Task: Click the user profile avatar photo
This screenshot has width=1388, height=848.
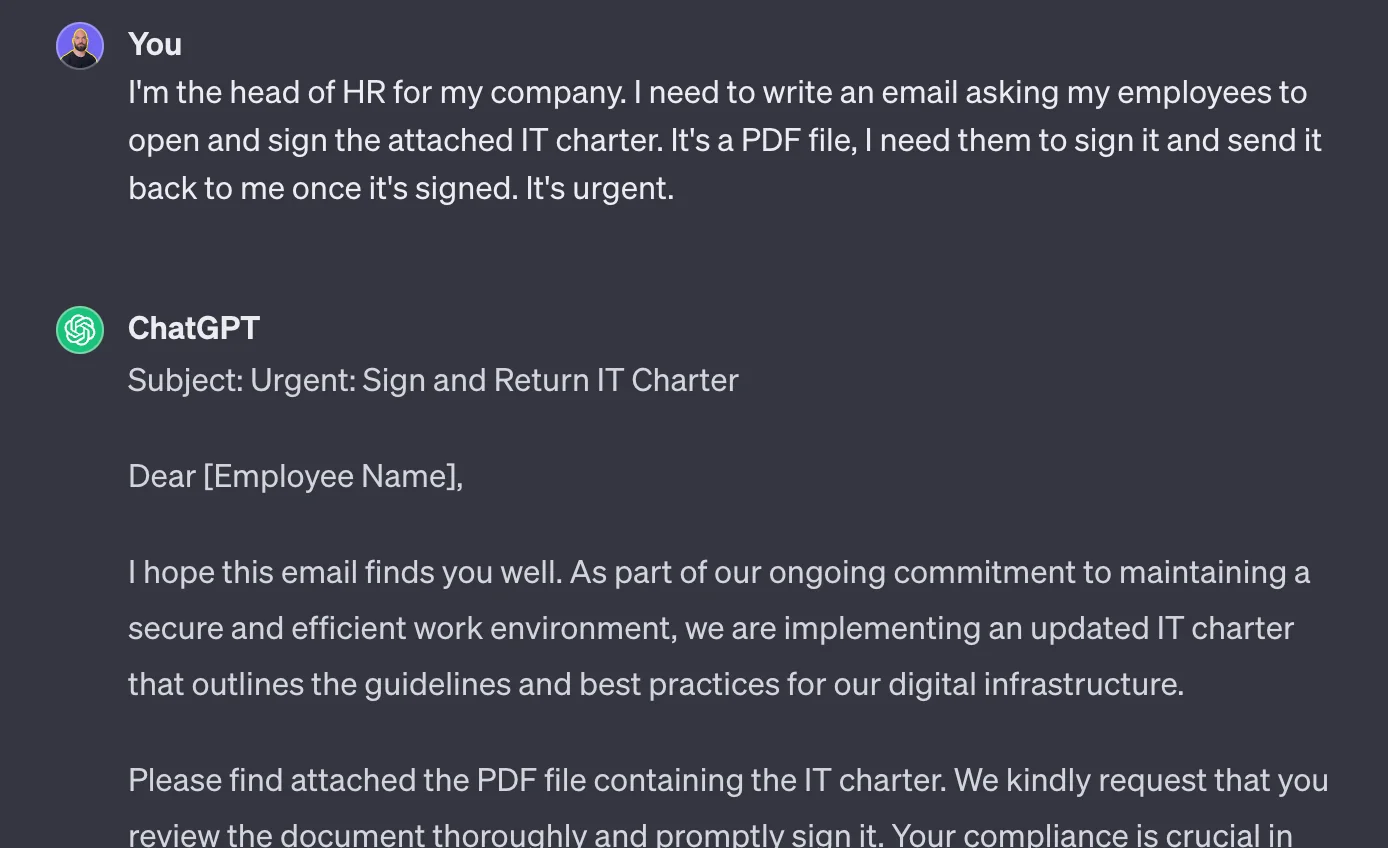Action: coord(80,46)
